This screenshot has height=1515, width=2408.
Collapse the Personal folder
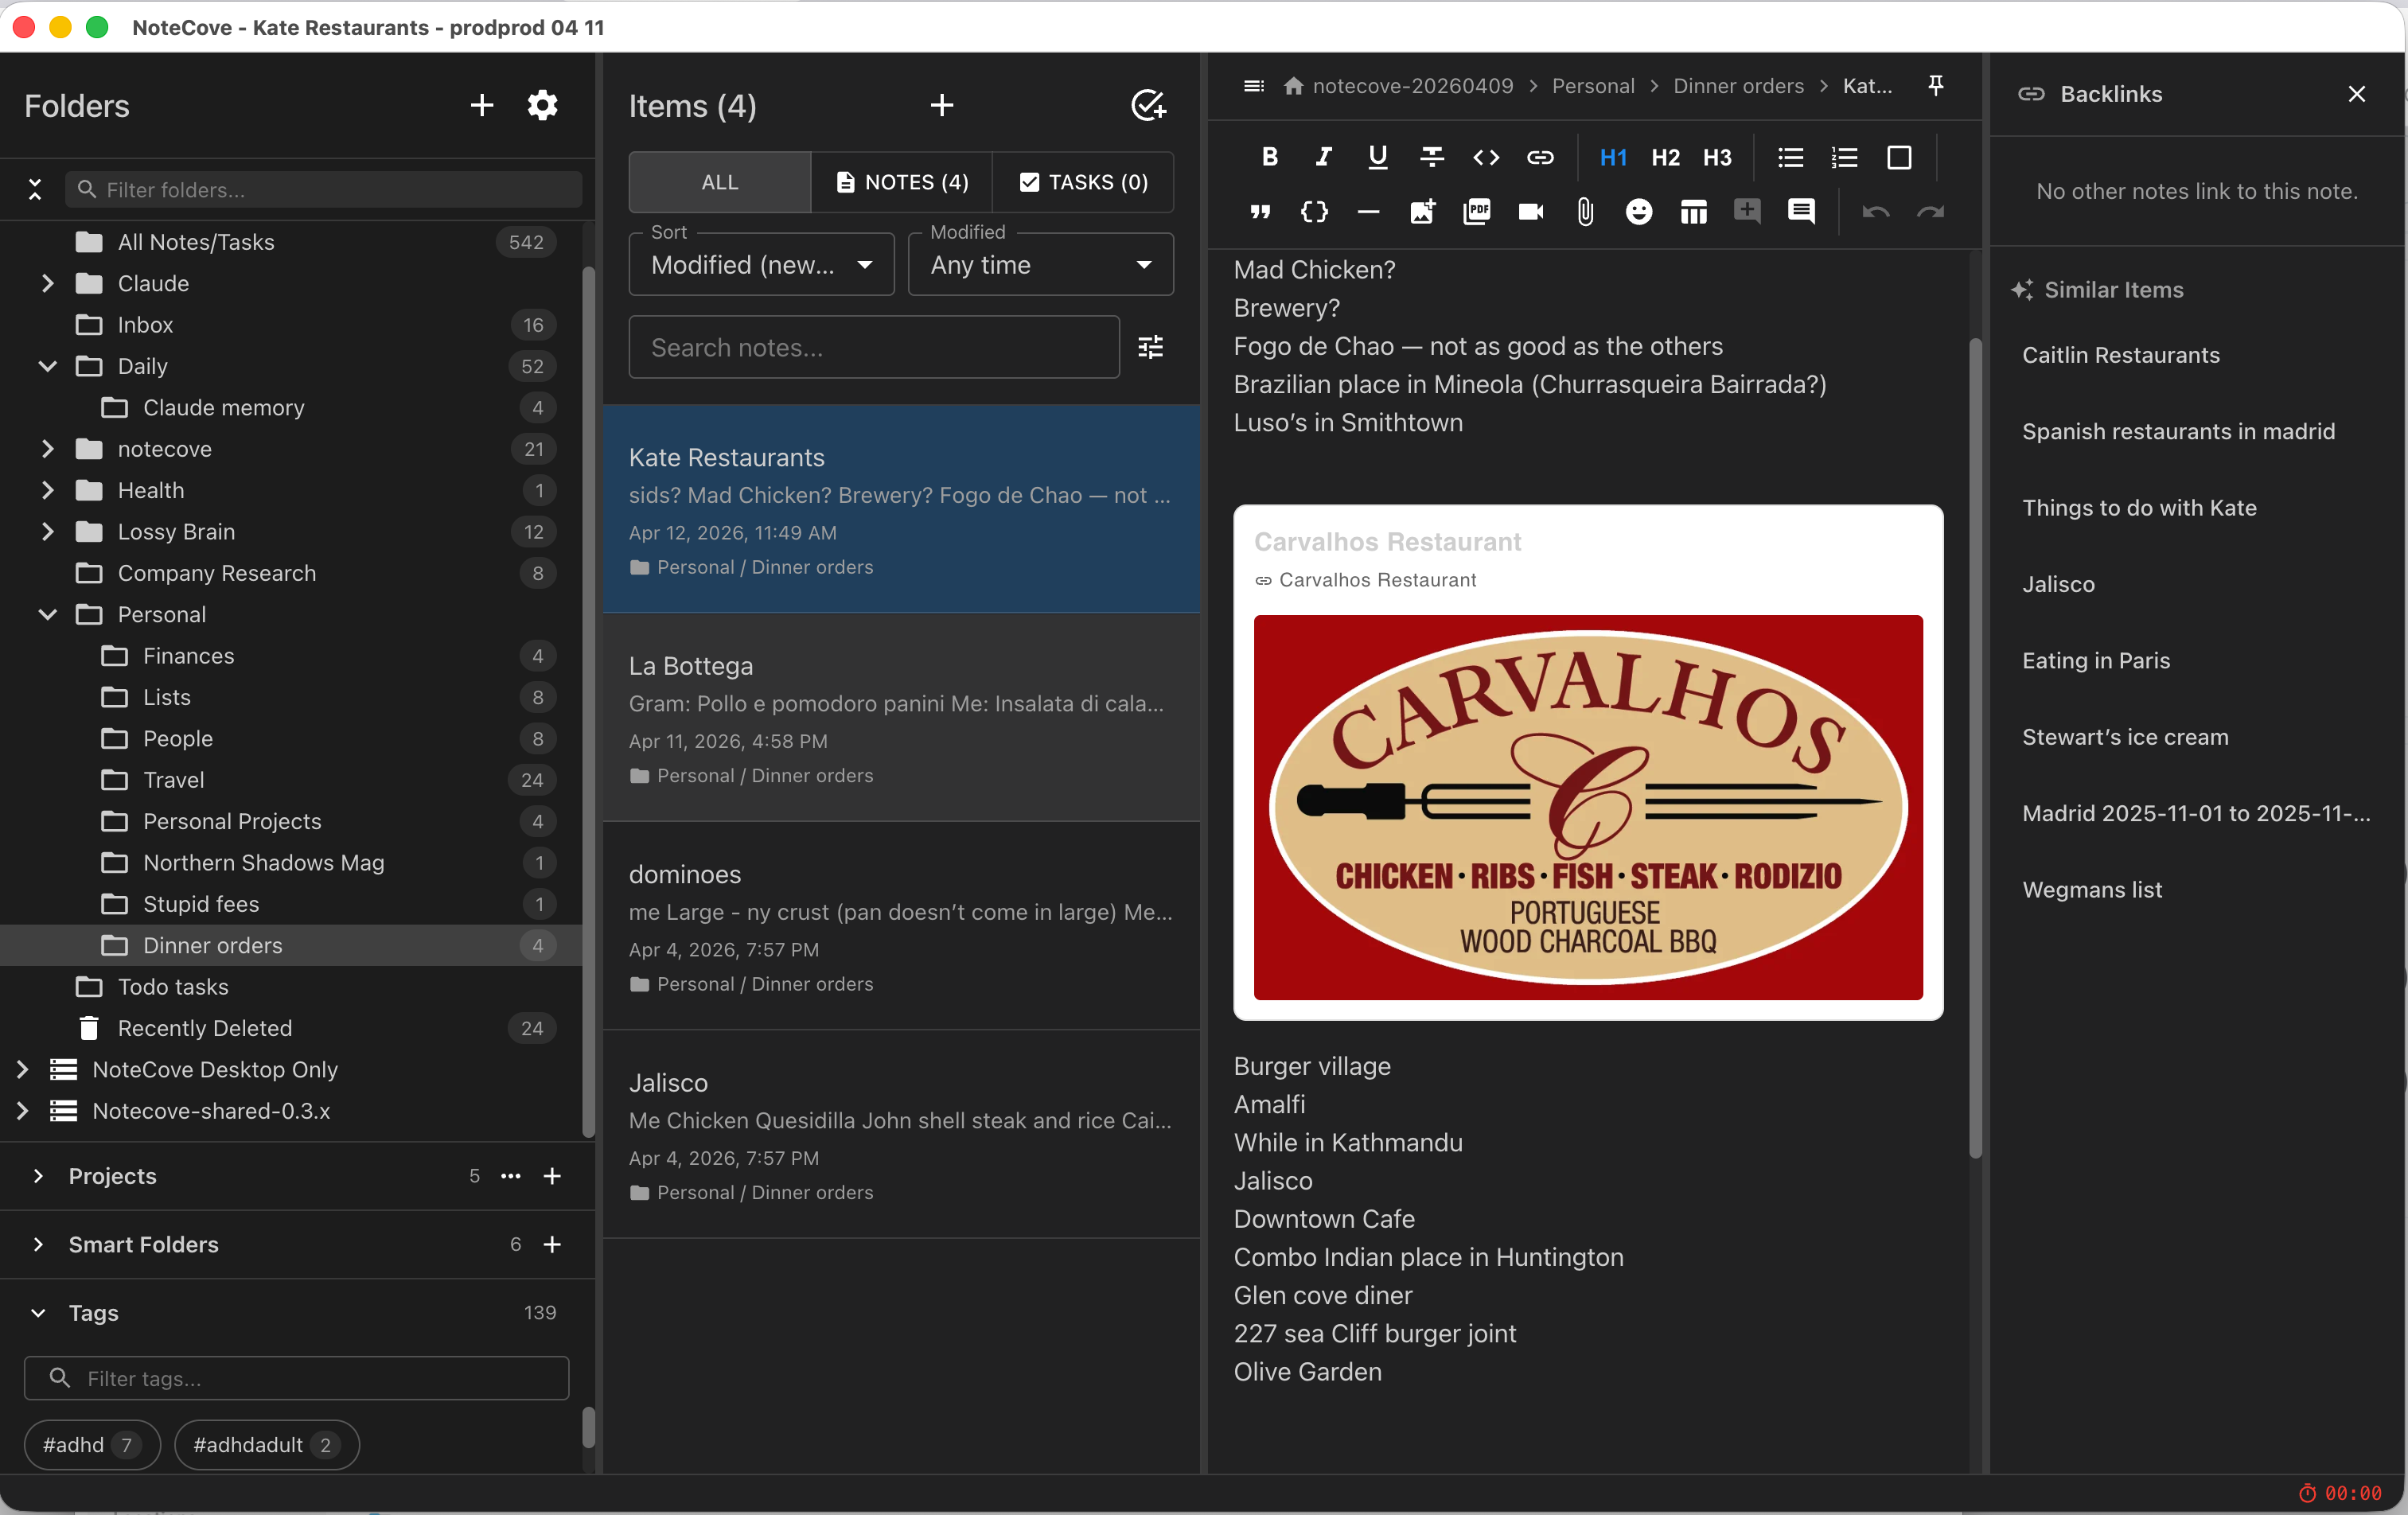(47, 614)
